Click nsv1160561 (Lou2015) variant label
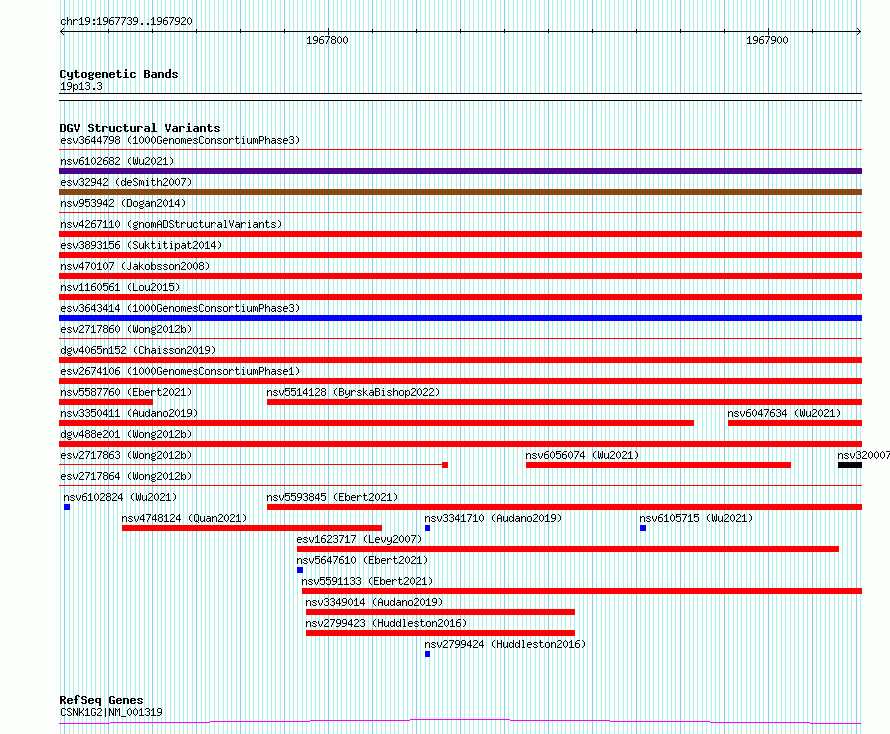890x734 pixels. [120, 287]
